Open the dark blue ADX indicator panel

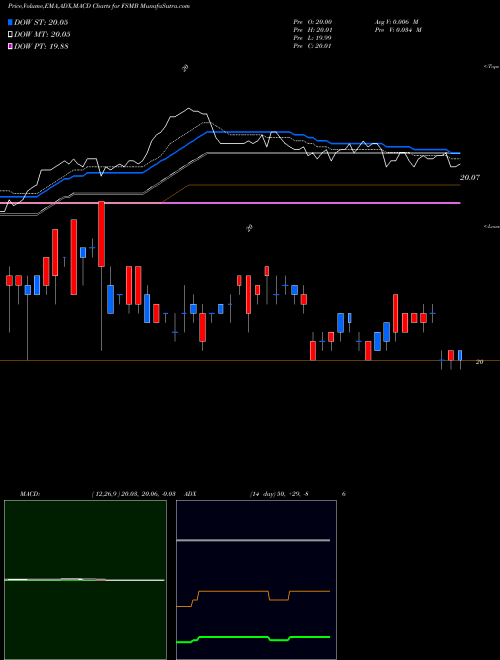click(256, 580)
